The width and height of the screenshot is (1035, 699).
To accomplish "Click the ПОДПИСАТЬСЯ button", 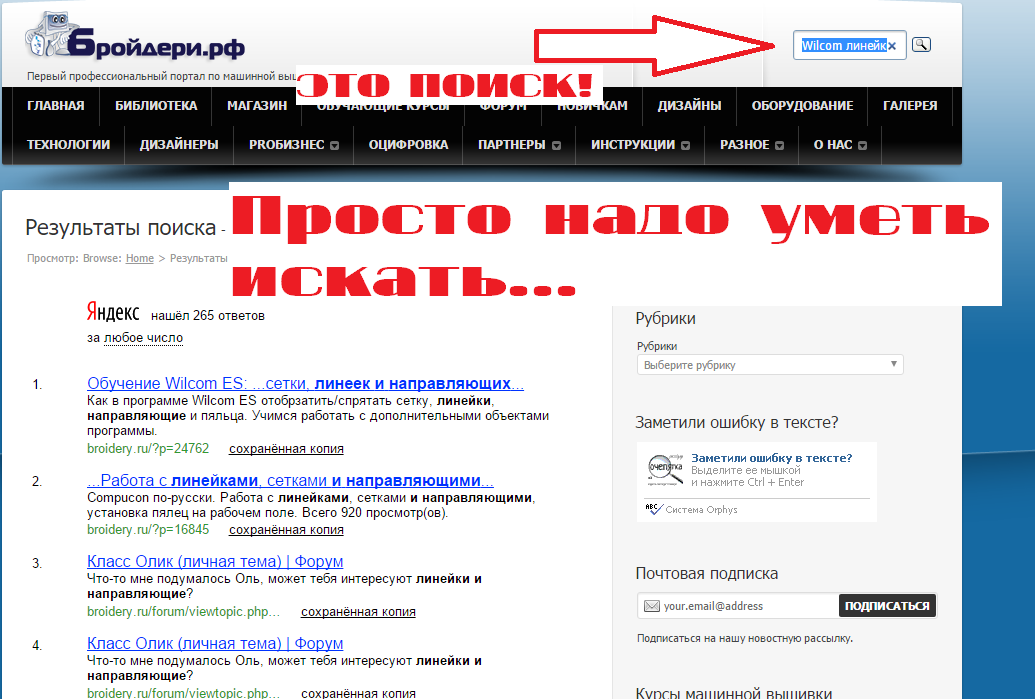I will pyautogui.click(x=887, y=606).
